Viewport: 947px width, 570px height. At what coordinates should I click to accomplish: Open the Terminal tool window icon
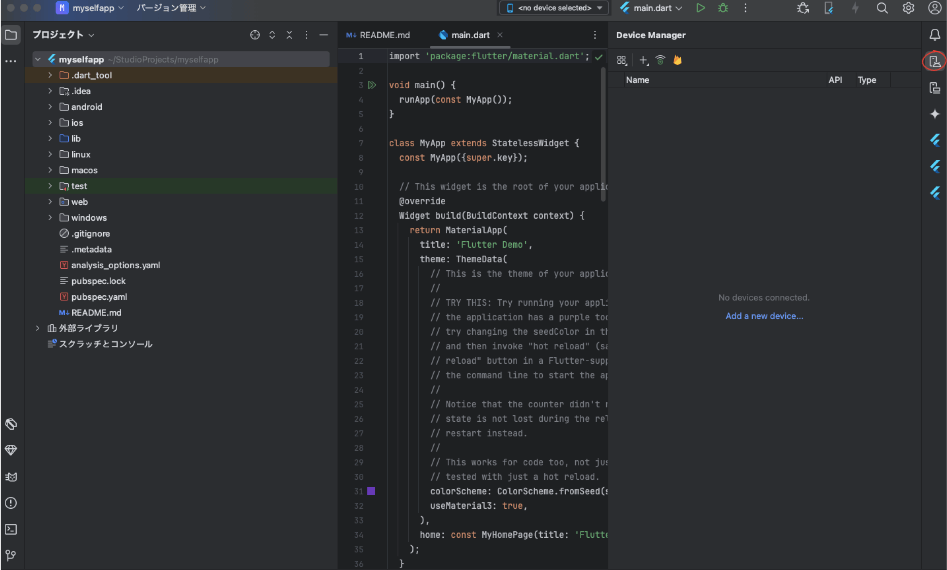pos(11,530)
